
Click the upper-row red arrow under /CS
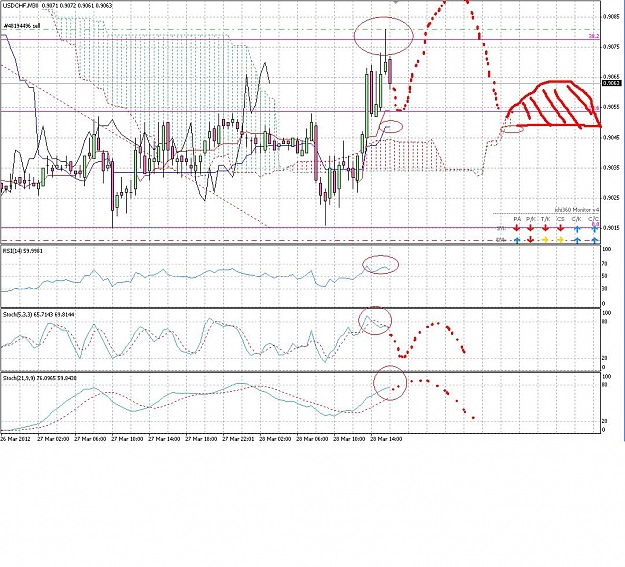(560, 228)
